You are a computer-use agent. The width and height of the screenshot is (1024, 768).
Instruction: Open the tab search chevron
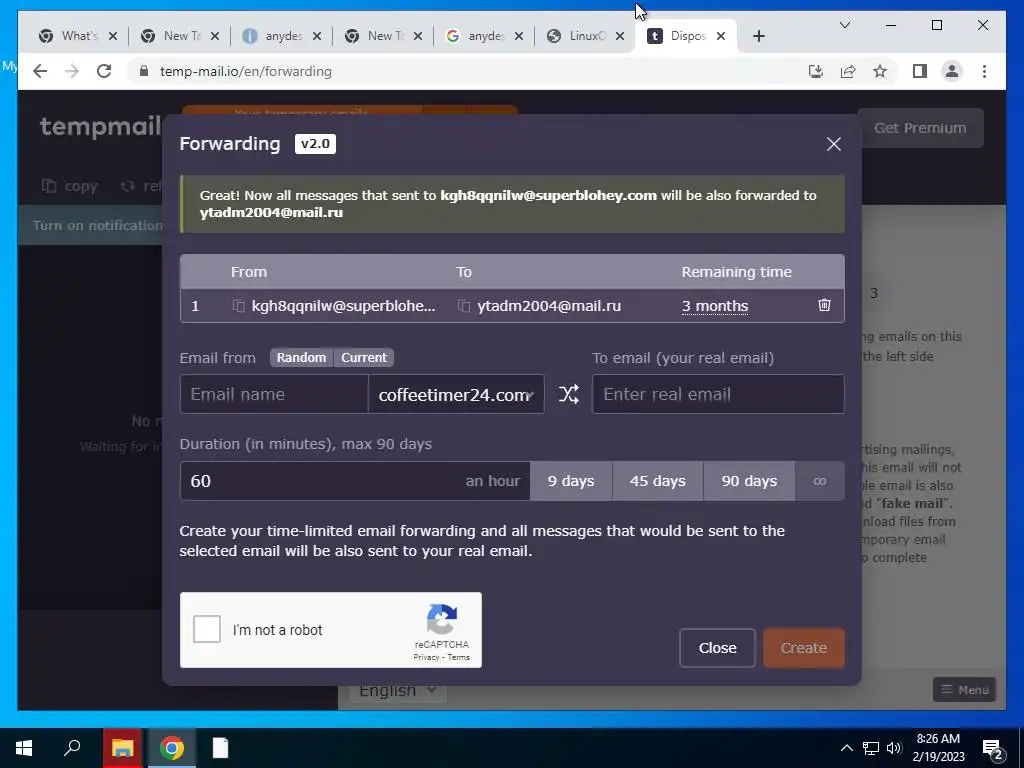[844, 25]
